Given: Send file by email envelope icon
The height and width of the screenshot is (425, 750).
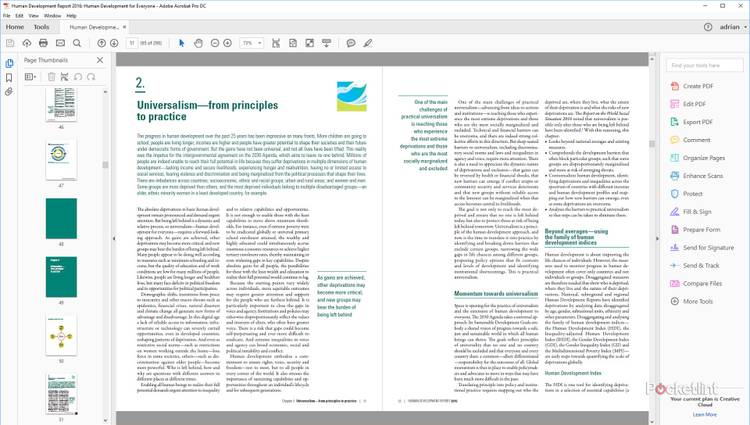Looking at the screenshot, I should coord(60,43).
